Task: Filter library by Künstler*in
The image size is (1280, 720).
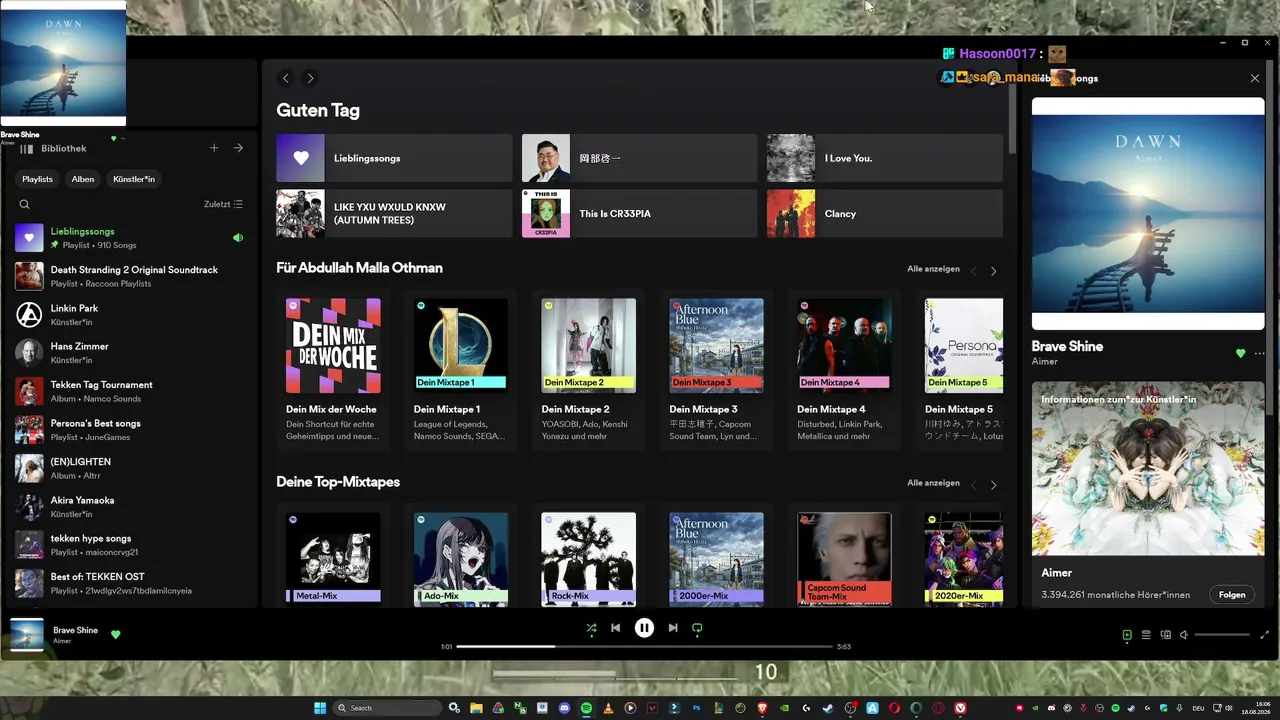Action: point(134,179)
